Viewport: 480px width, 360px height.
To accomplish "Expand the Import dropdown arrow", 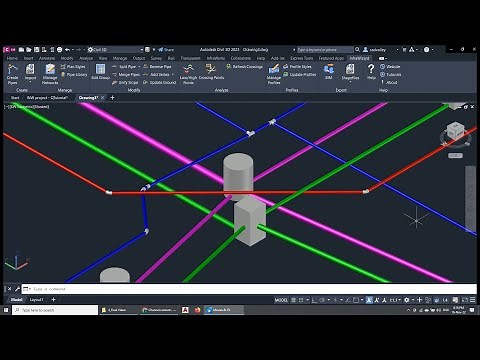I will coord(30,82).
